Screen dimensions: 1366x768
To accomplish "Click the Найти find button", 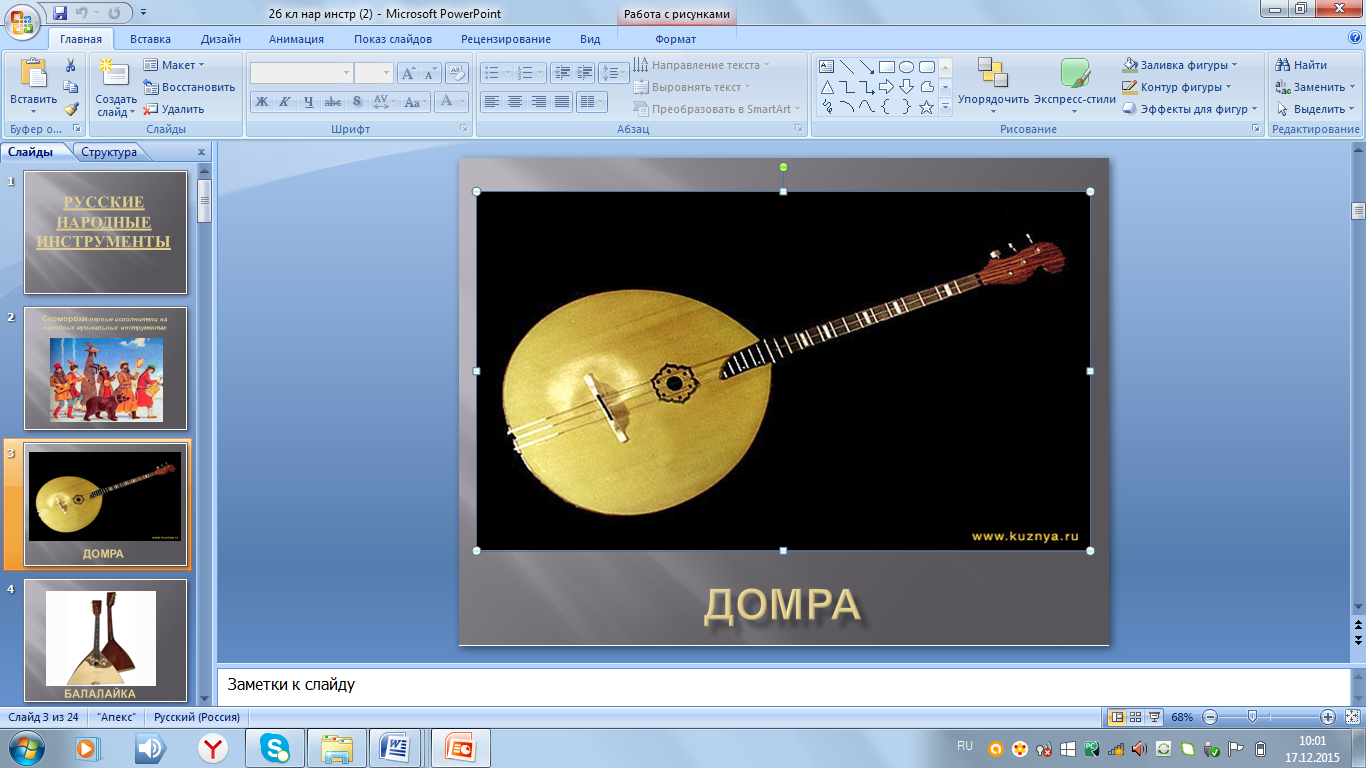I will (x=1301, y=65).
